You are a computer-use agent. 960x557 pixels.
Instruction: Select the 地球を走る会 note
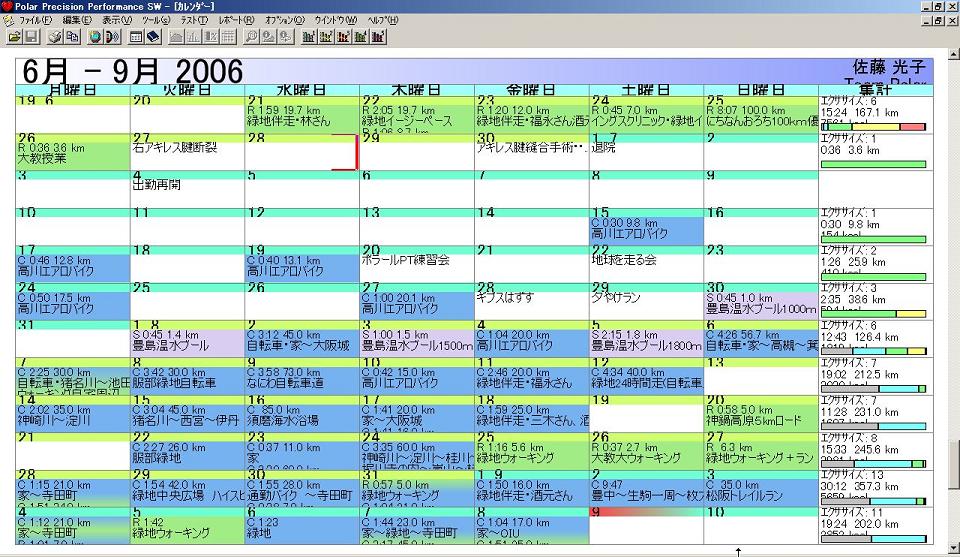pyautogui.click(x=624, y=260)
